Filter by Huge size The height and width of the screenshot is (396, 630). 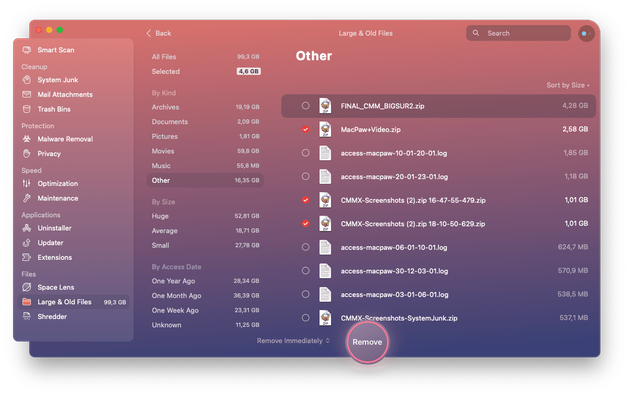click(x=205, y=216)
